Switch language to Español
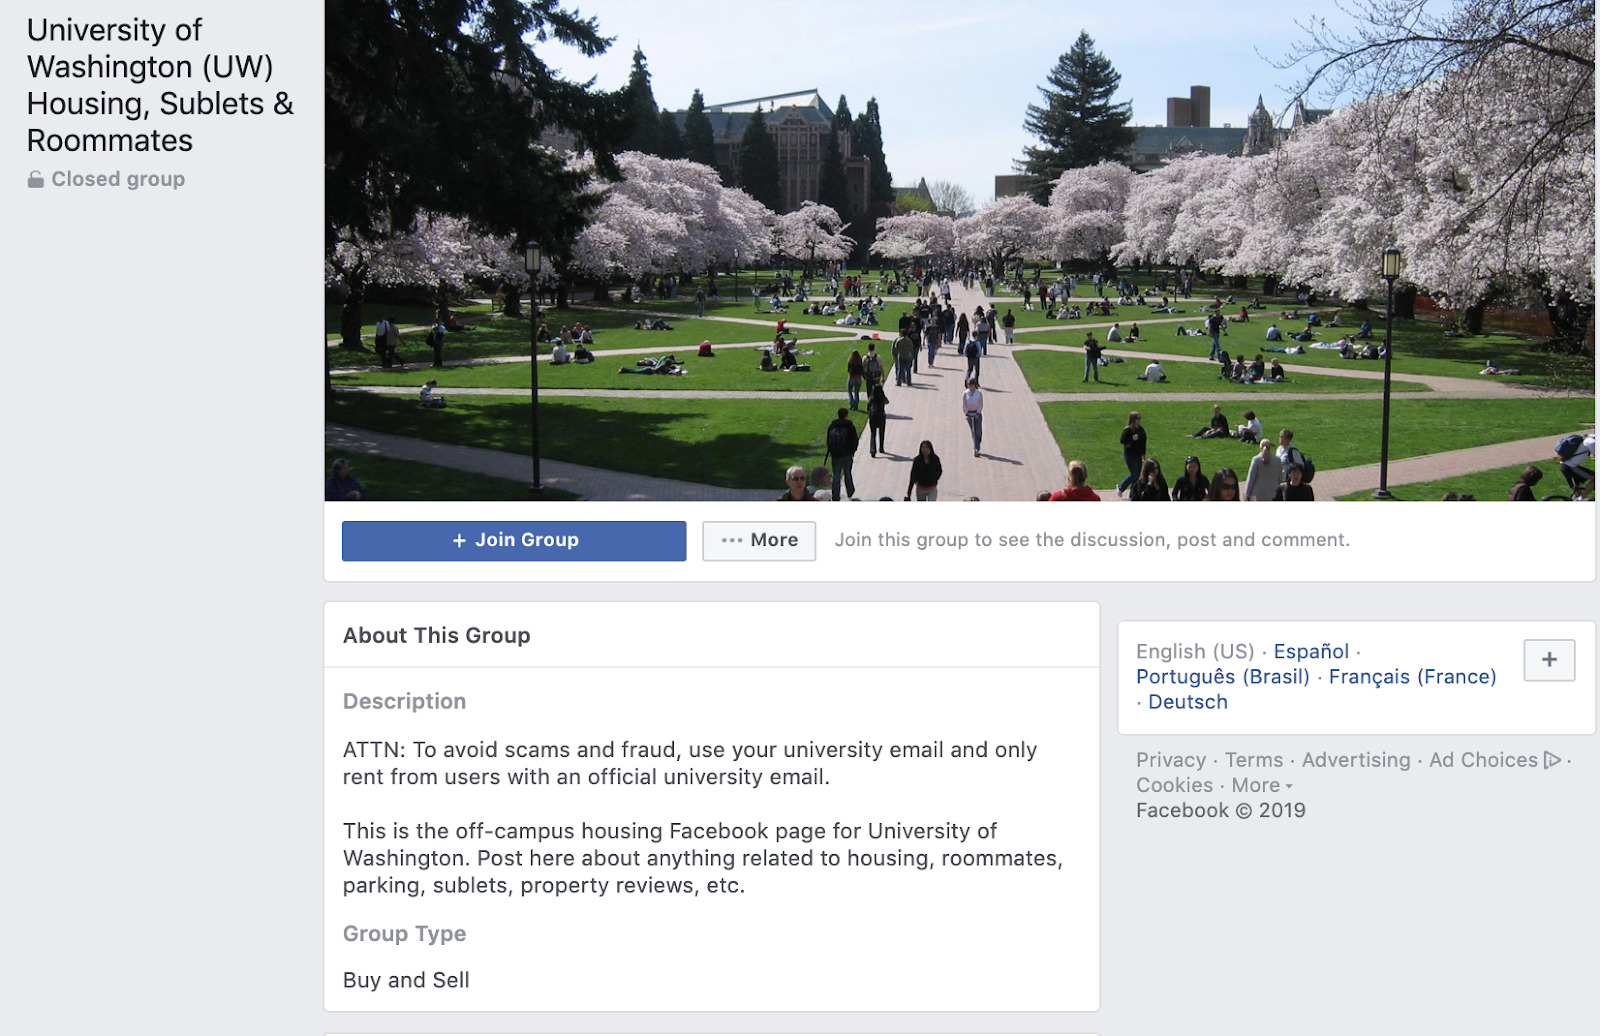 [1311, 652]
